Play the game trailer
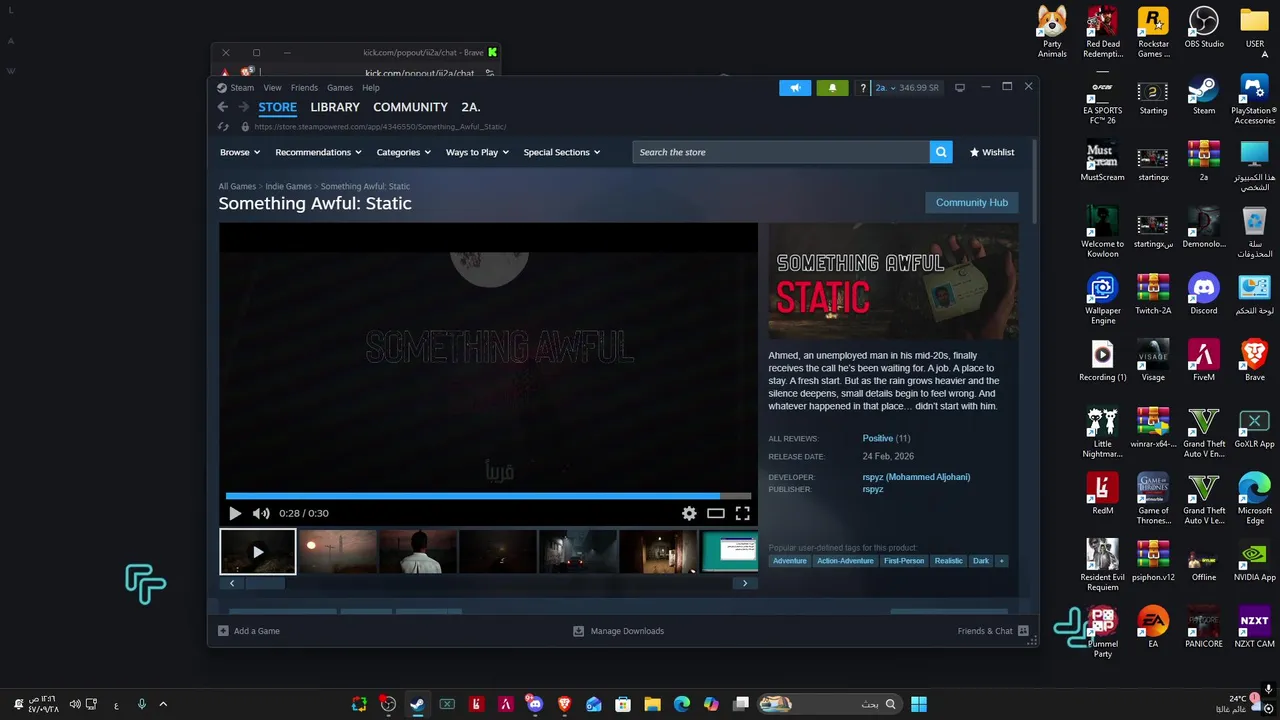This screenshot has height=720, width=1280. [x=235, y=513]
